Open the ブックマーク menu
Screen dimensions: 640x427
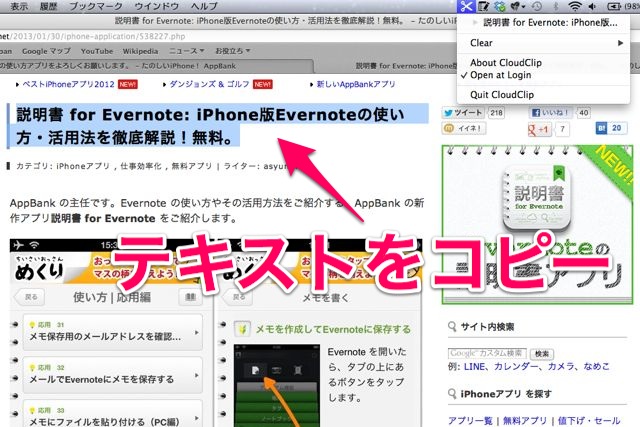96,6
